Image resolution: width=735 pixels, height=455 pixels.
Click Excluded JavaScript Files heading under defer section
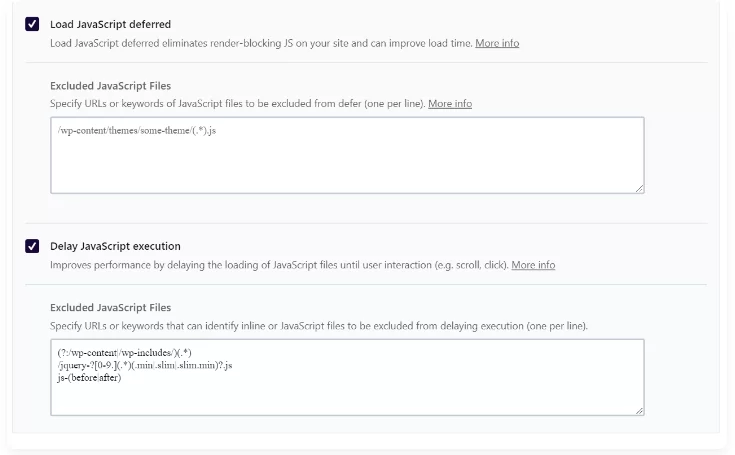111,86
